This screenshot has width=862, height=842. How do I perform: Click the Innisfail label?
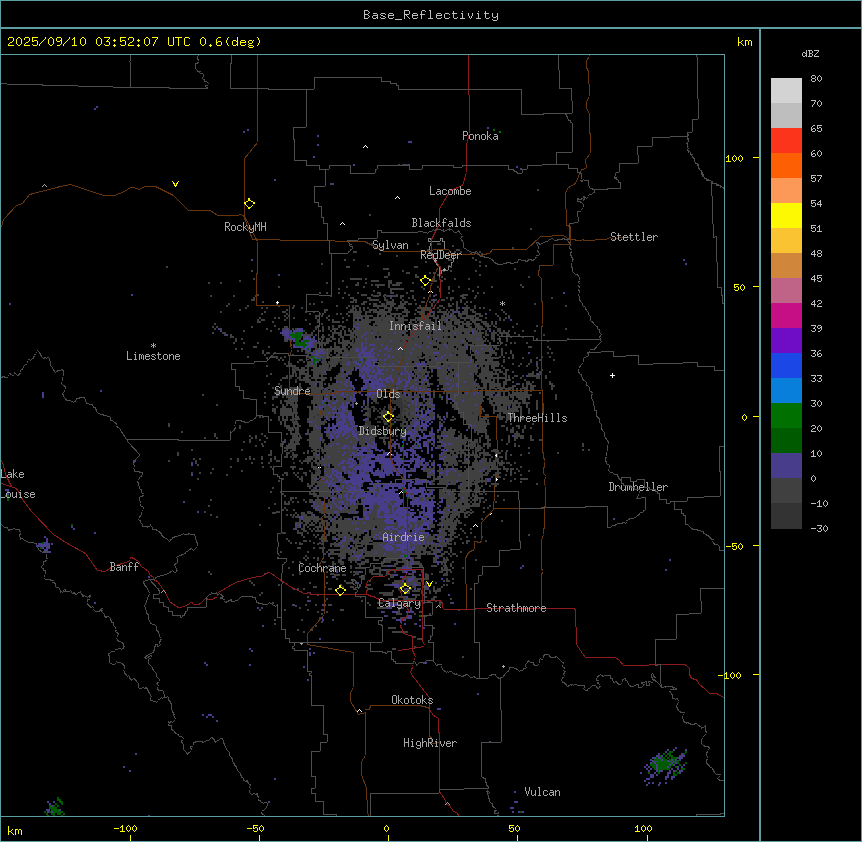tap(415, 326)
